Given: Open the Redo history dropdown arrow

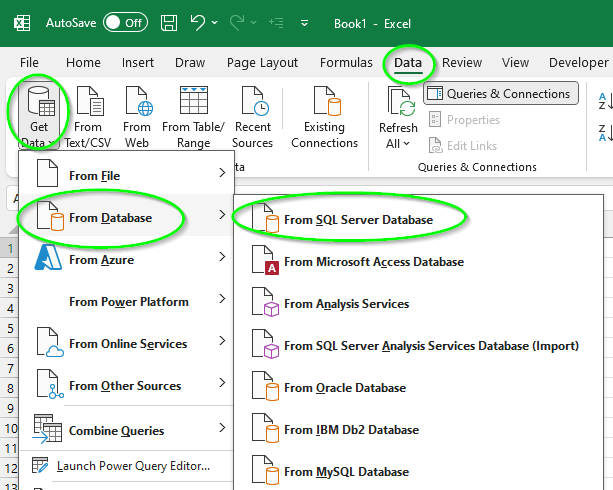Looking at the screenshot, I should point(253,23).
